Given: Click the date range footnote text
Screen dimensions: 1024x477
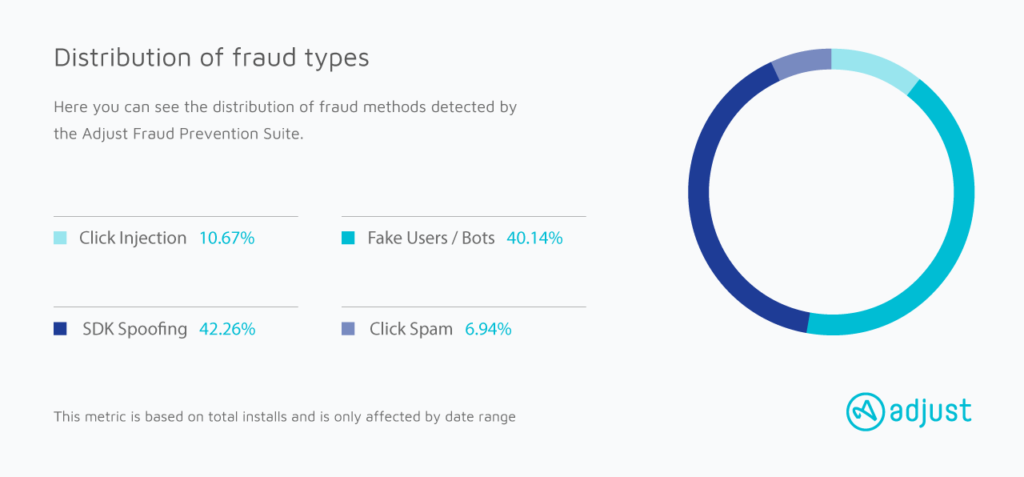Looking at the screenshot, I should click(x=285, y=416).
